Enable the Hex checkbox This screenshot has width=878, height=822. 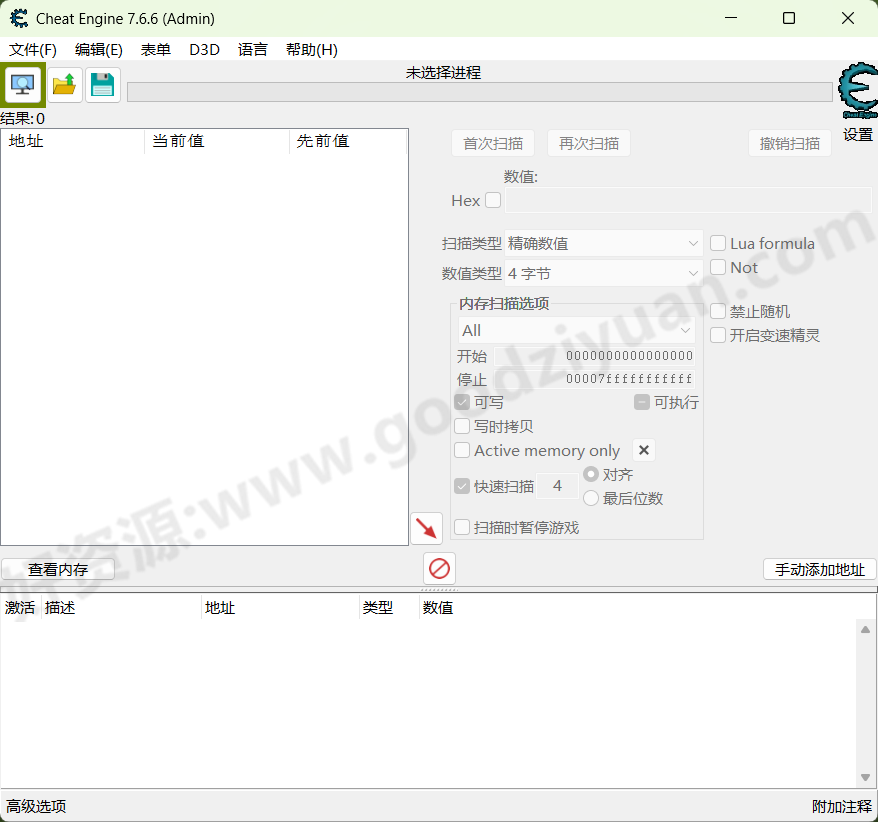(492, 200)
